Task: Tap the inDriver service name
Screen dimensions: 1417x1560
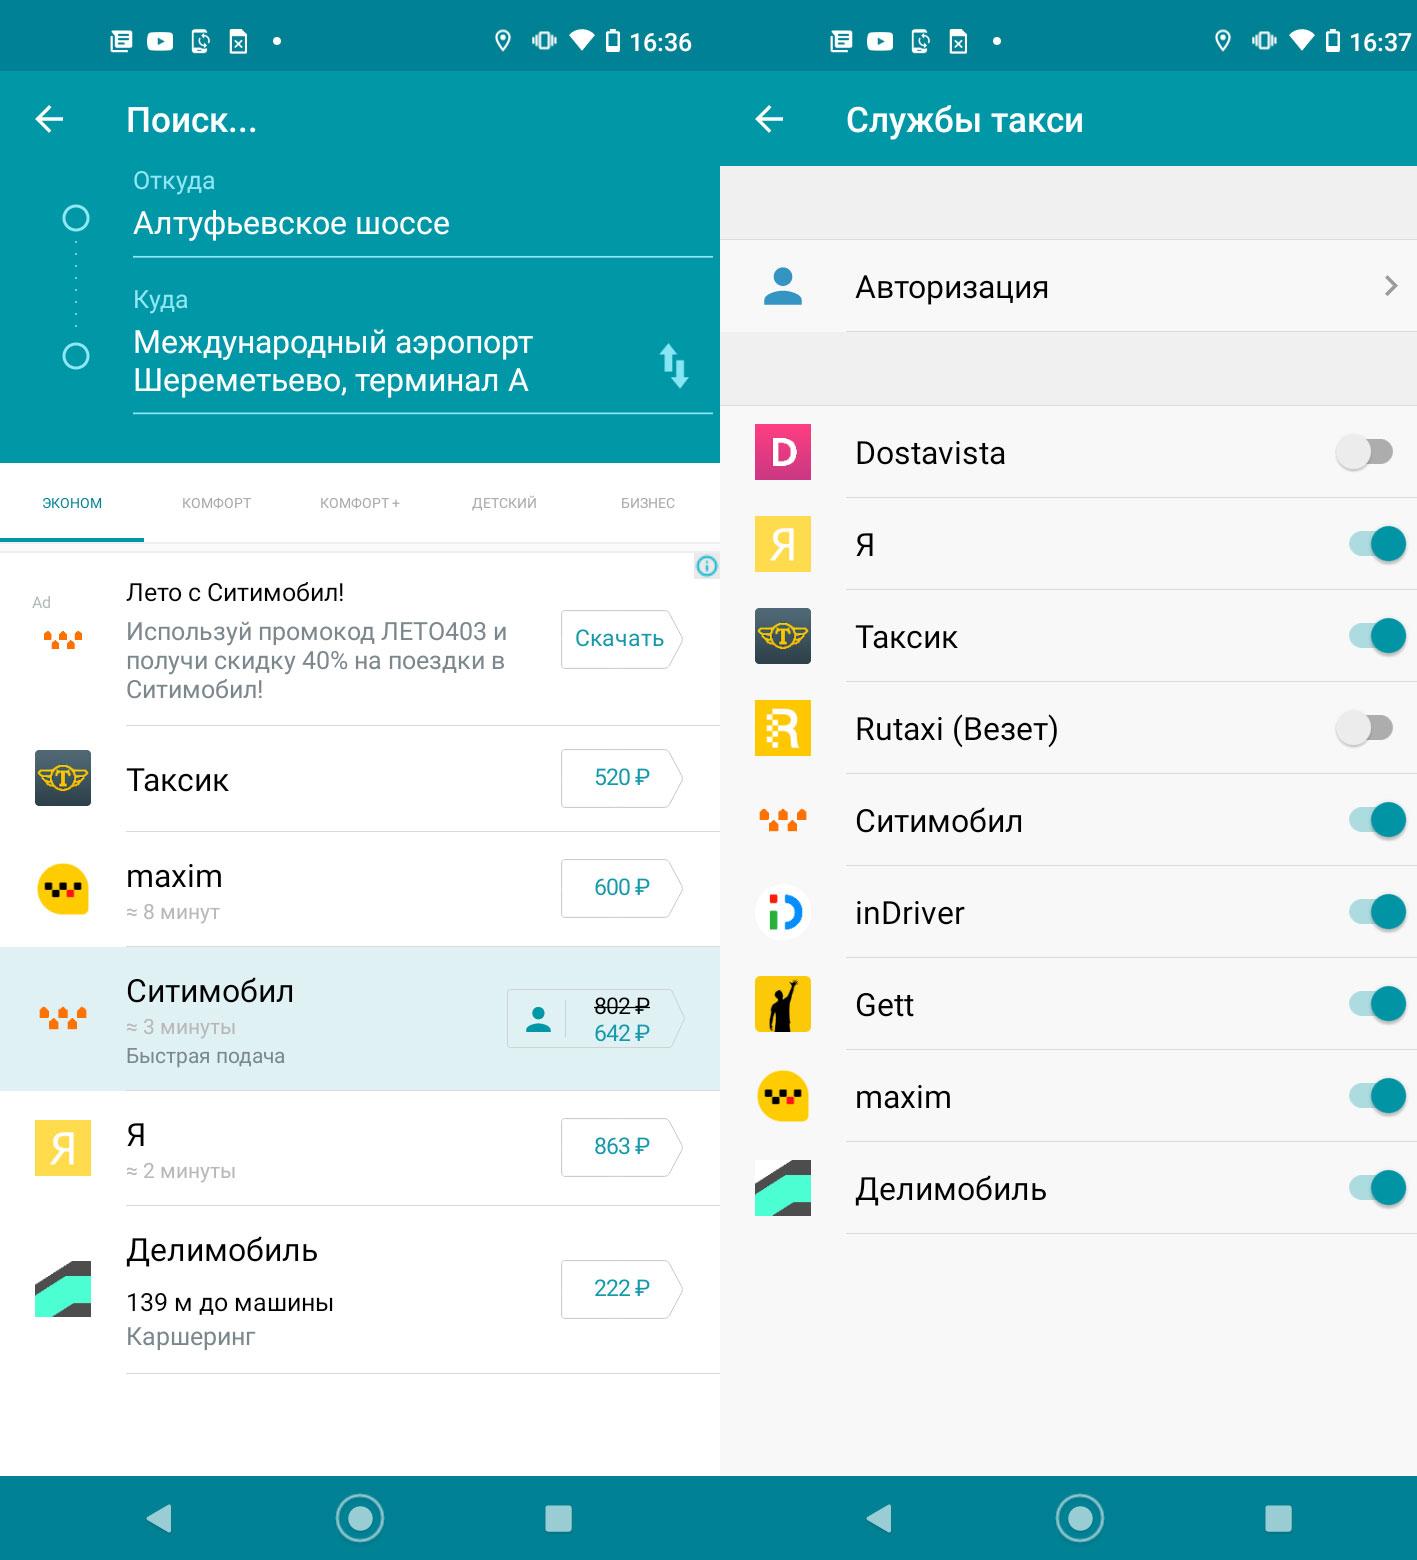Action: 910,913
